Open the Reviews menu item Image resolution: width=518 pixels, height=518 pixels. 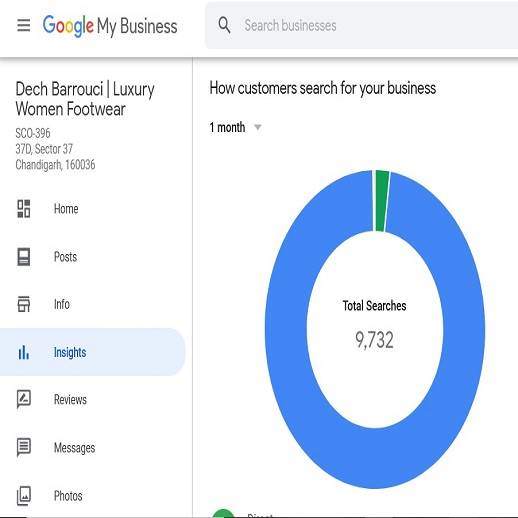point(70,399)
